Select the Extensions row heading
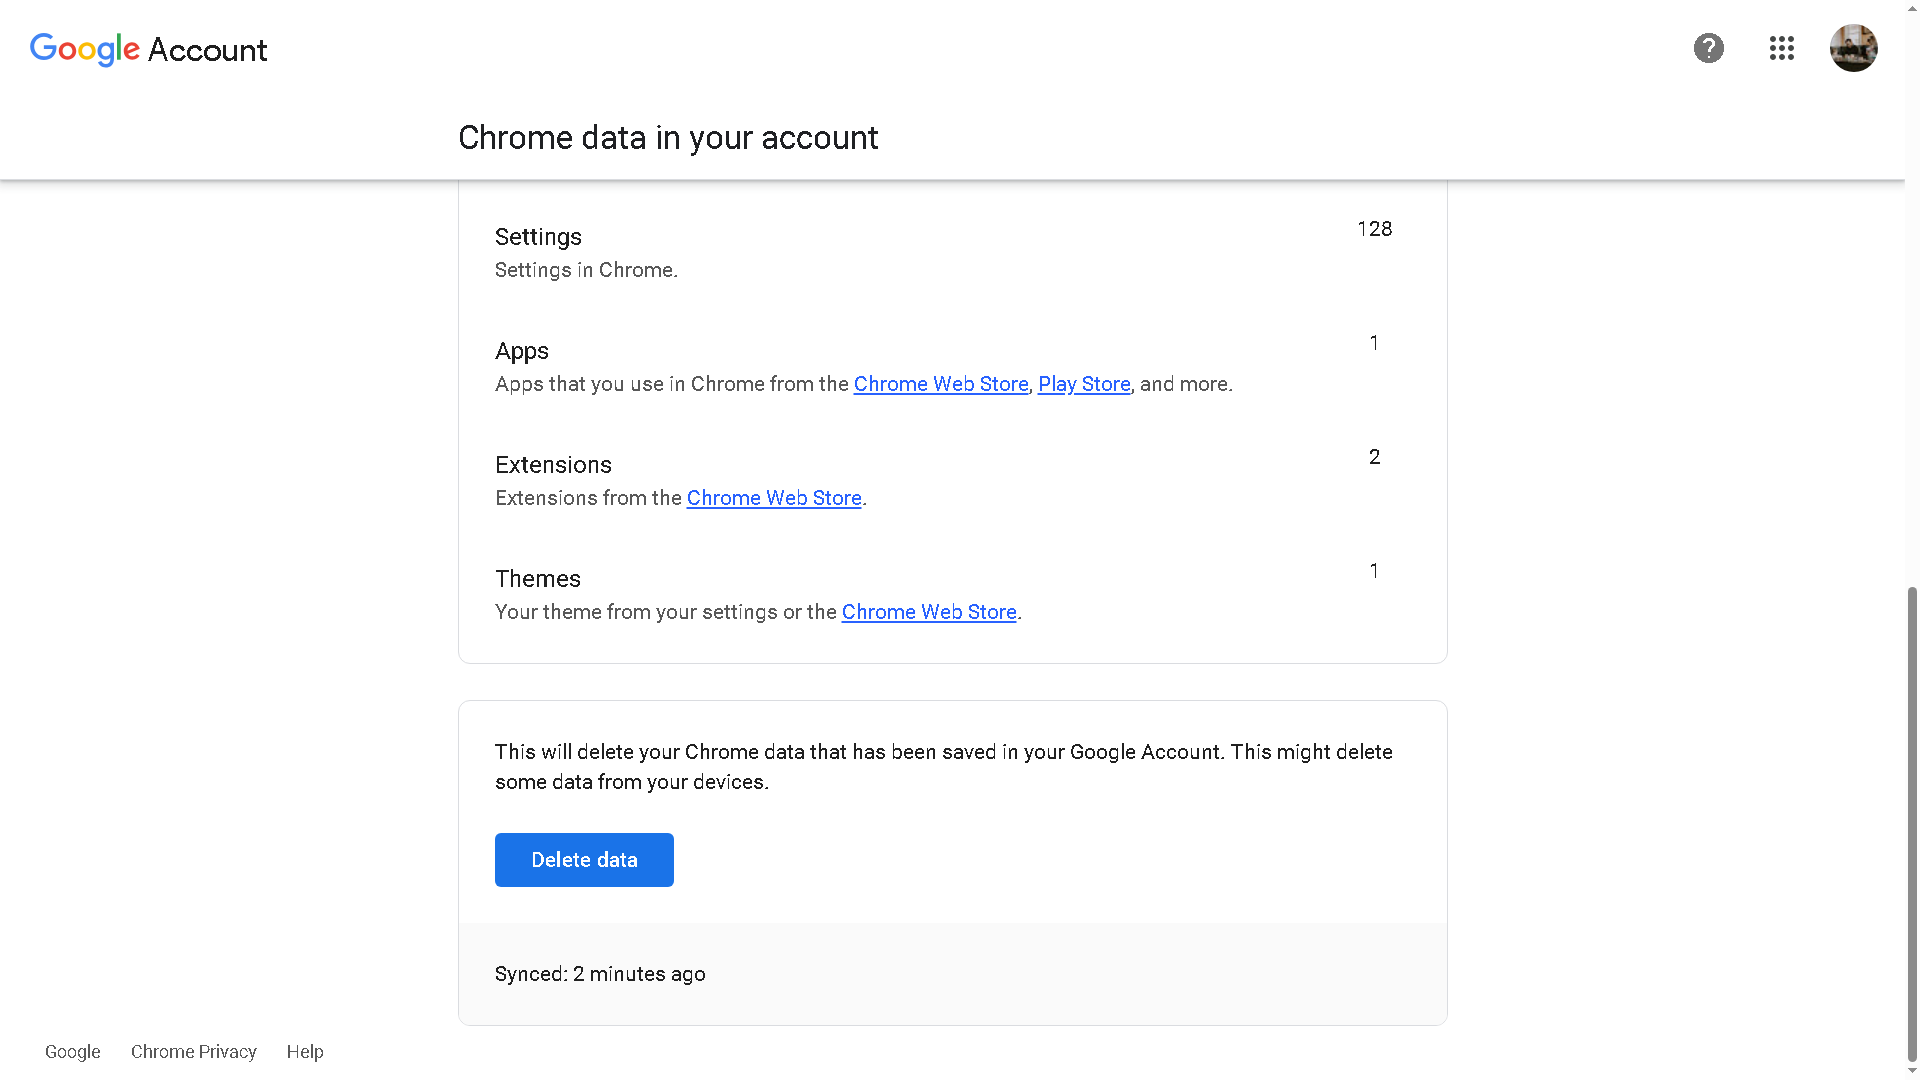 click(x=553, y=465)
